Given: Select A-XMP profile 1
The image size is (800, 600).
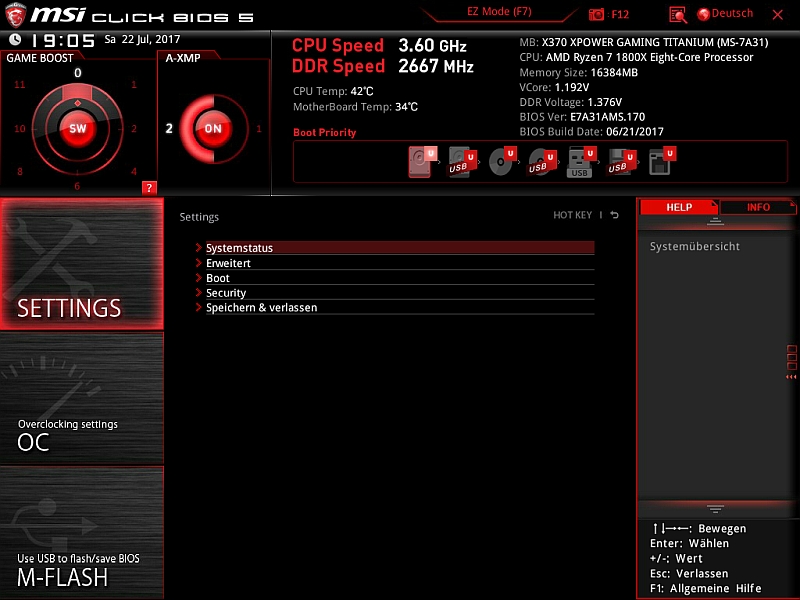Looking at the screenshot, I should point(259,129).
